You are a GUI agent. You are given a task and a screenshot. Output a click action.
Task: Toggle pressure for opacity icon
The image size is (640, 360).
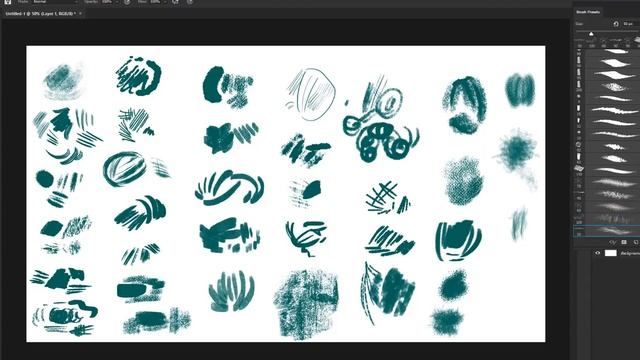coord(127,2)
